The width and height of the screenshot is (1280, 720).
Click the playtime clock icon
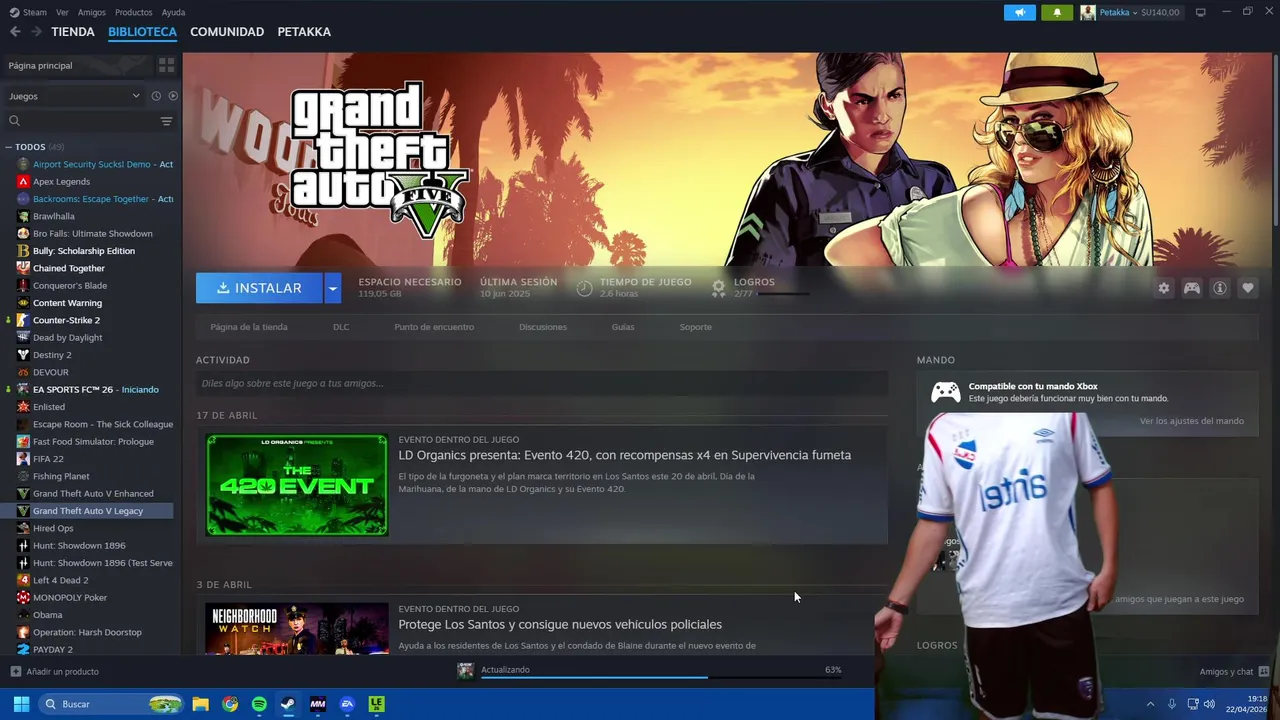click(584, 288)
